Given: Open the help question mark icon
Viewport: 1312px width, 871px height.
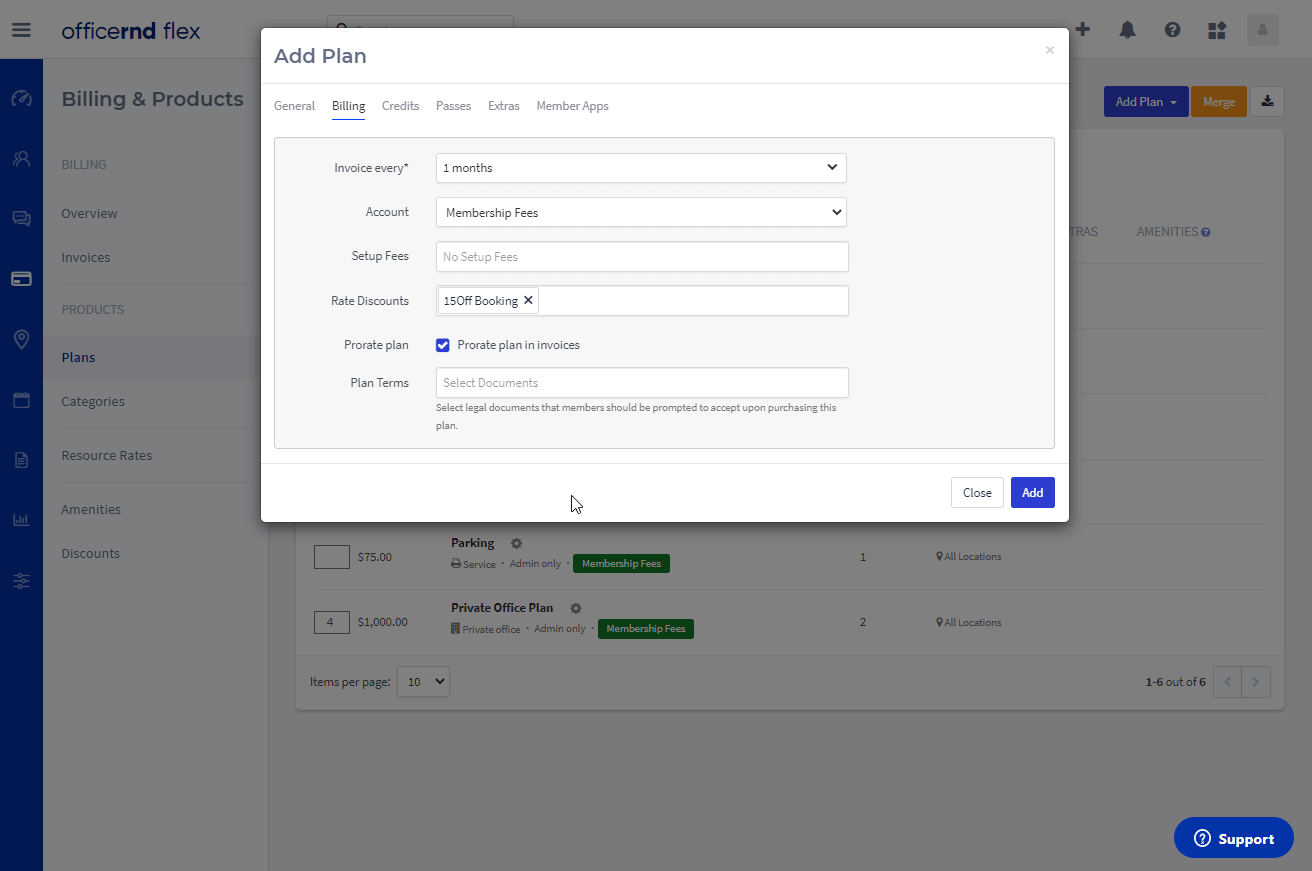Looking at the screenshot, I should tap(1172, 30).
